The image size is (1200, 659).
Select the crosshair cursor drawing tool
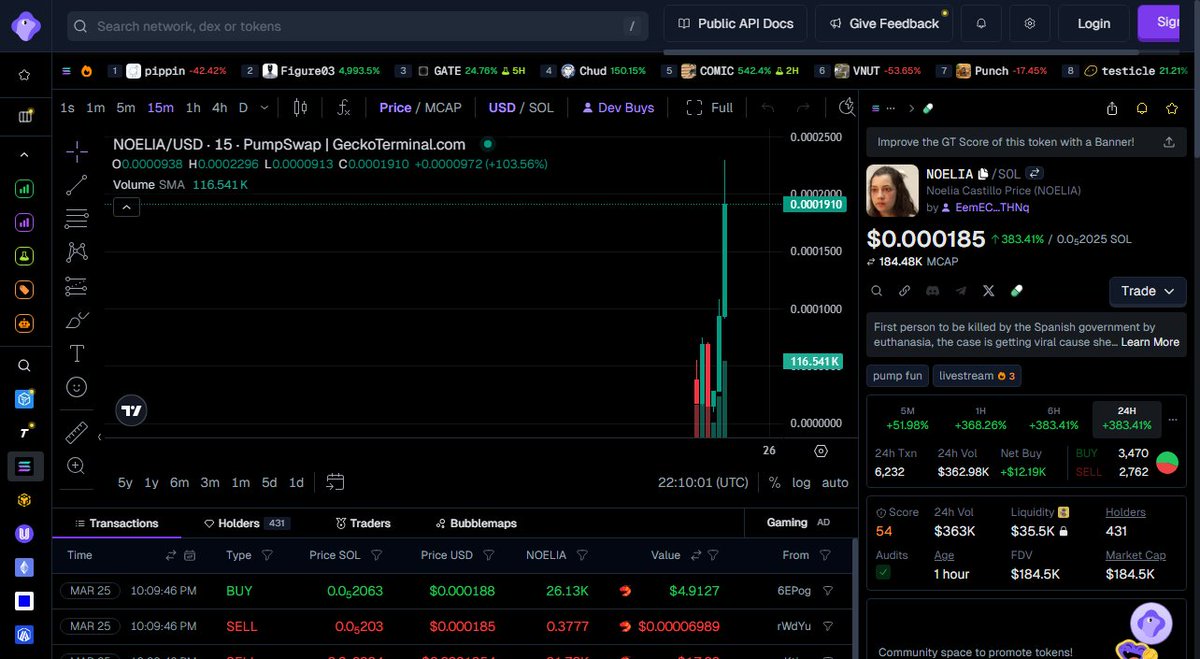click(x=77, y=152)
